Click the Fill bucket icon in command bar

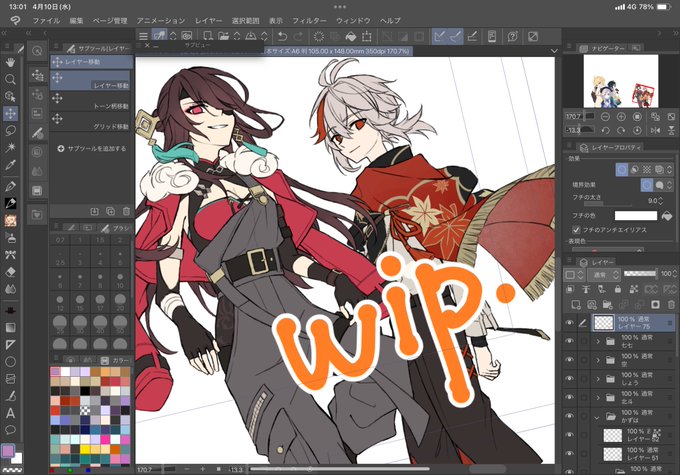(x=350, y=36)
